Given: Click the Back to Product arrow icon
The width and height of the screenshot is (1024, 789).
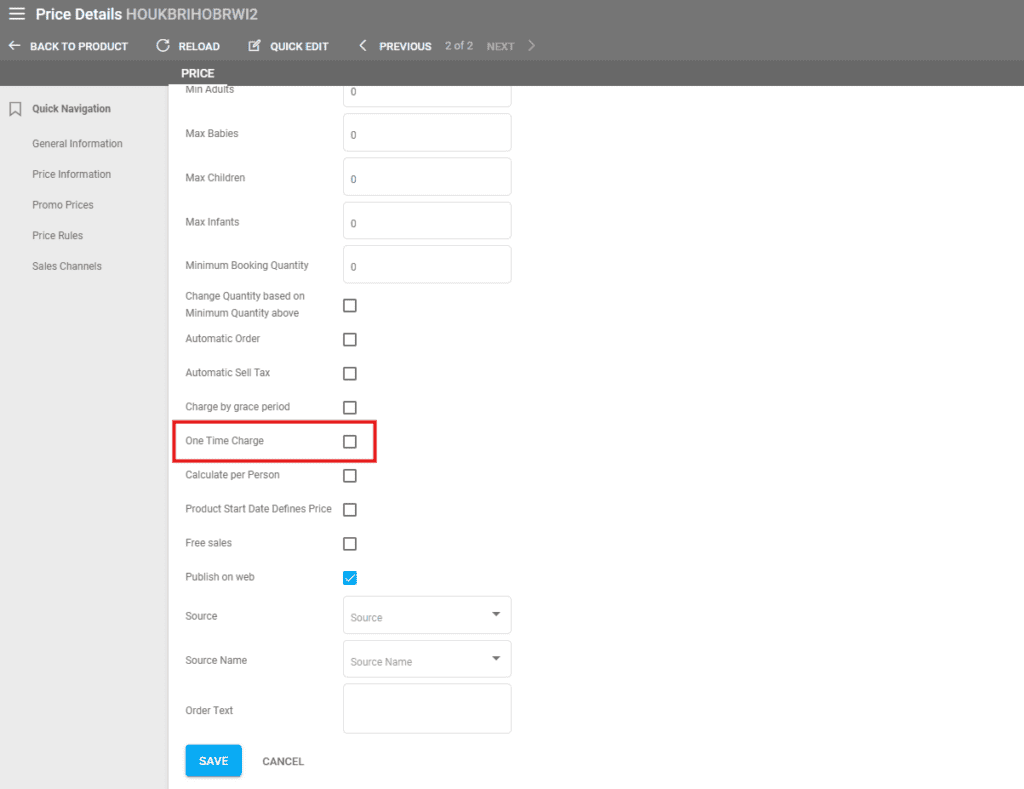Looking at the screenshot, I should click(14, 46).
